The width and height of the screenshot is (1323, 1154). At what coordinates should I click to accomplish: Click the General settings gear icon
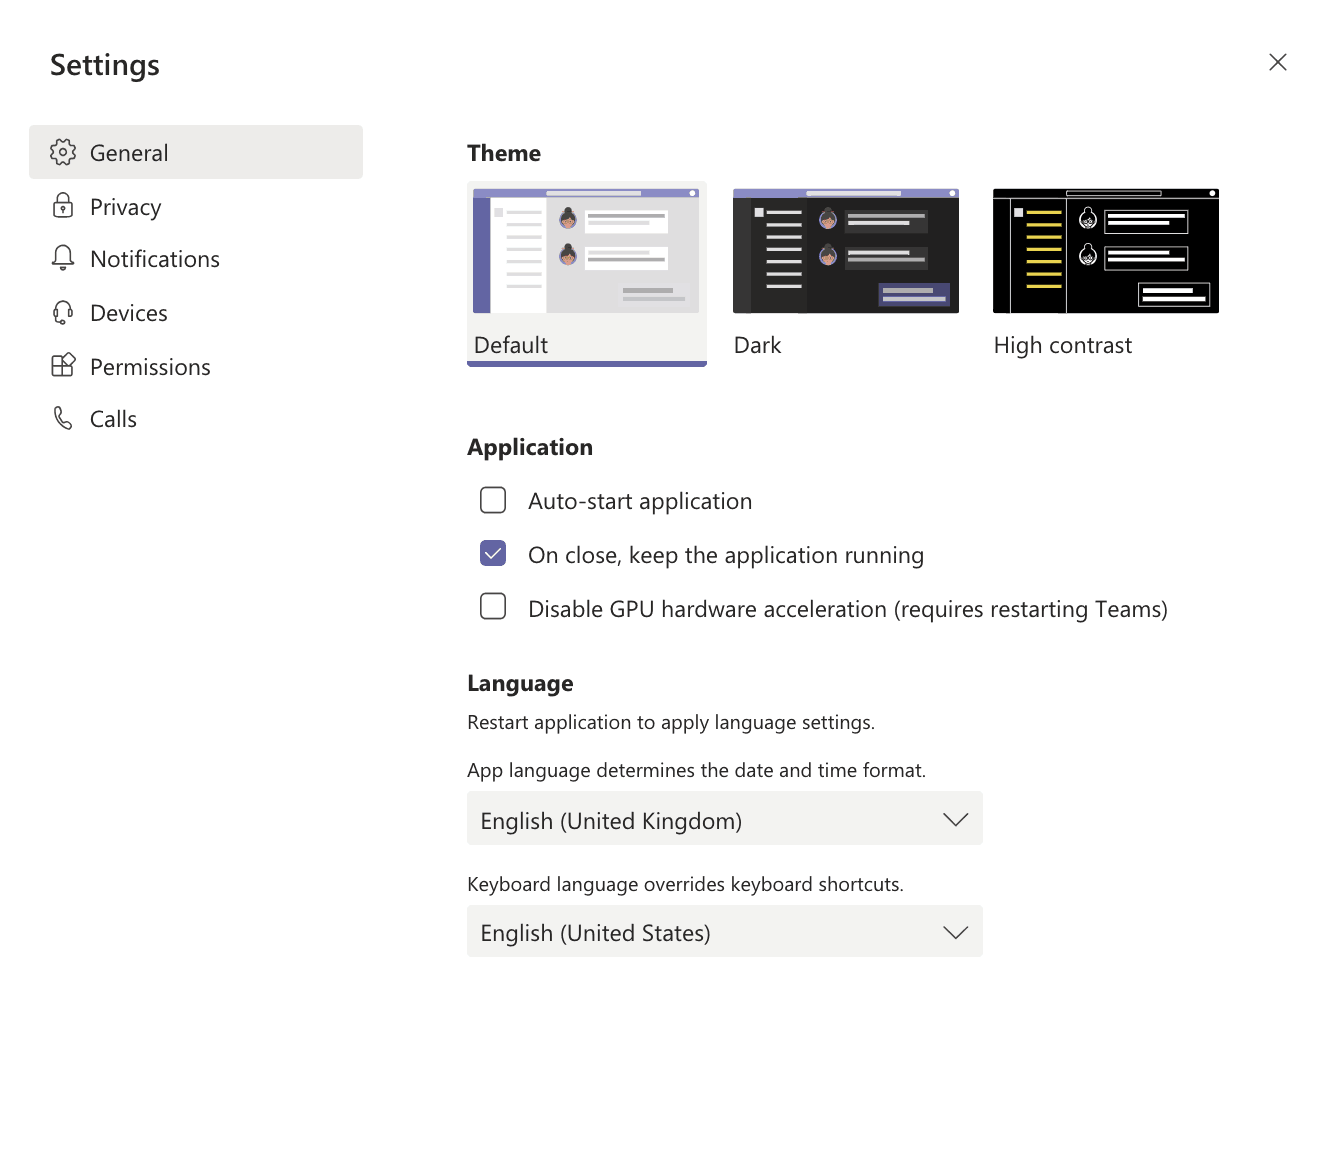pos(62,152)
